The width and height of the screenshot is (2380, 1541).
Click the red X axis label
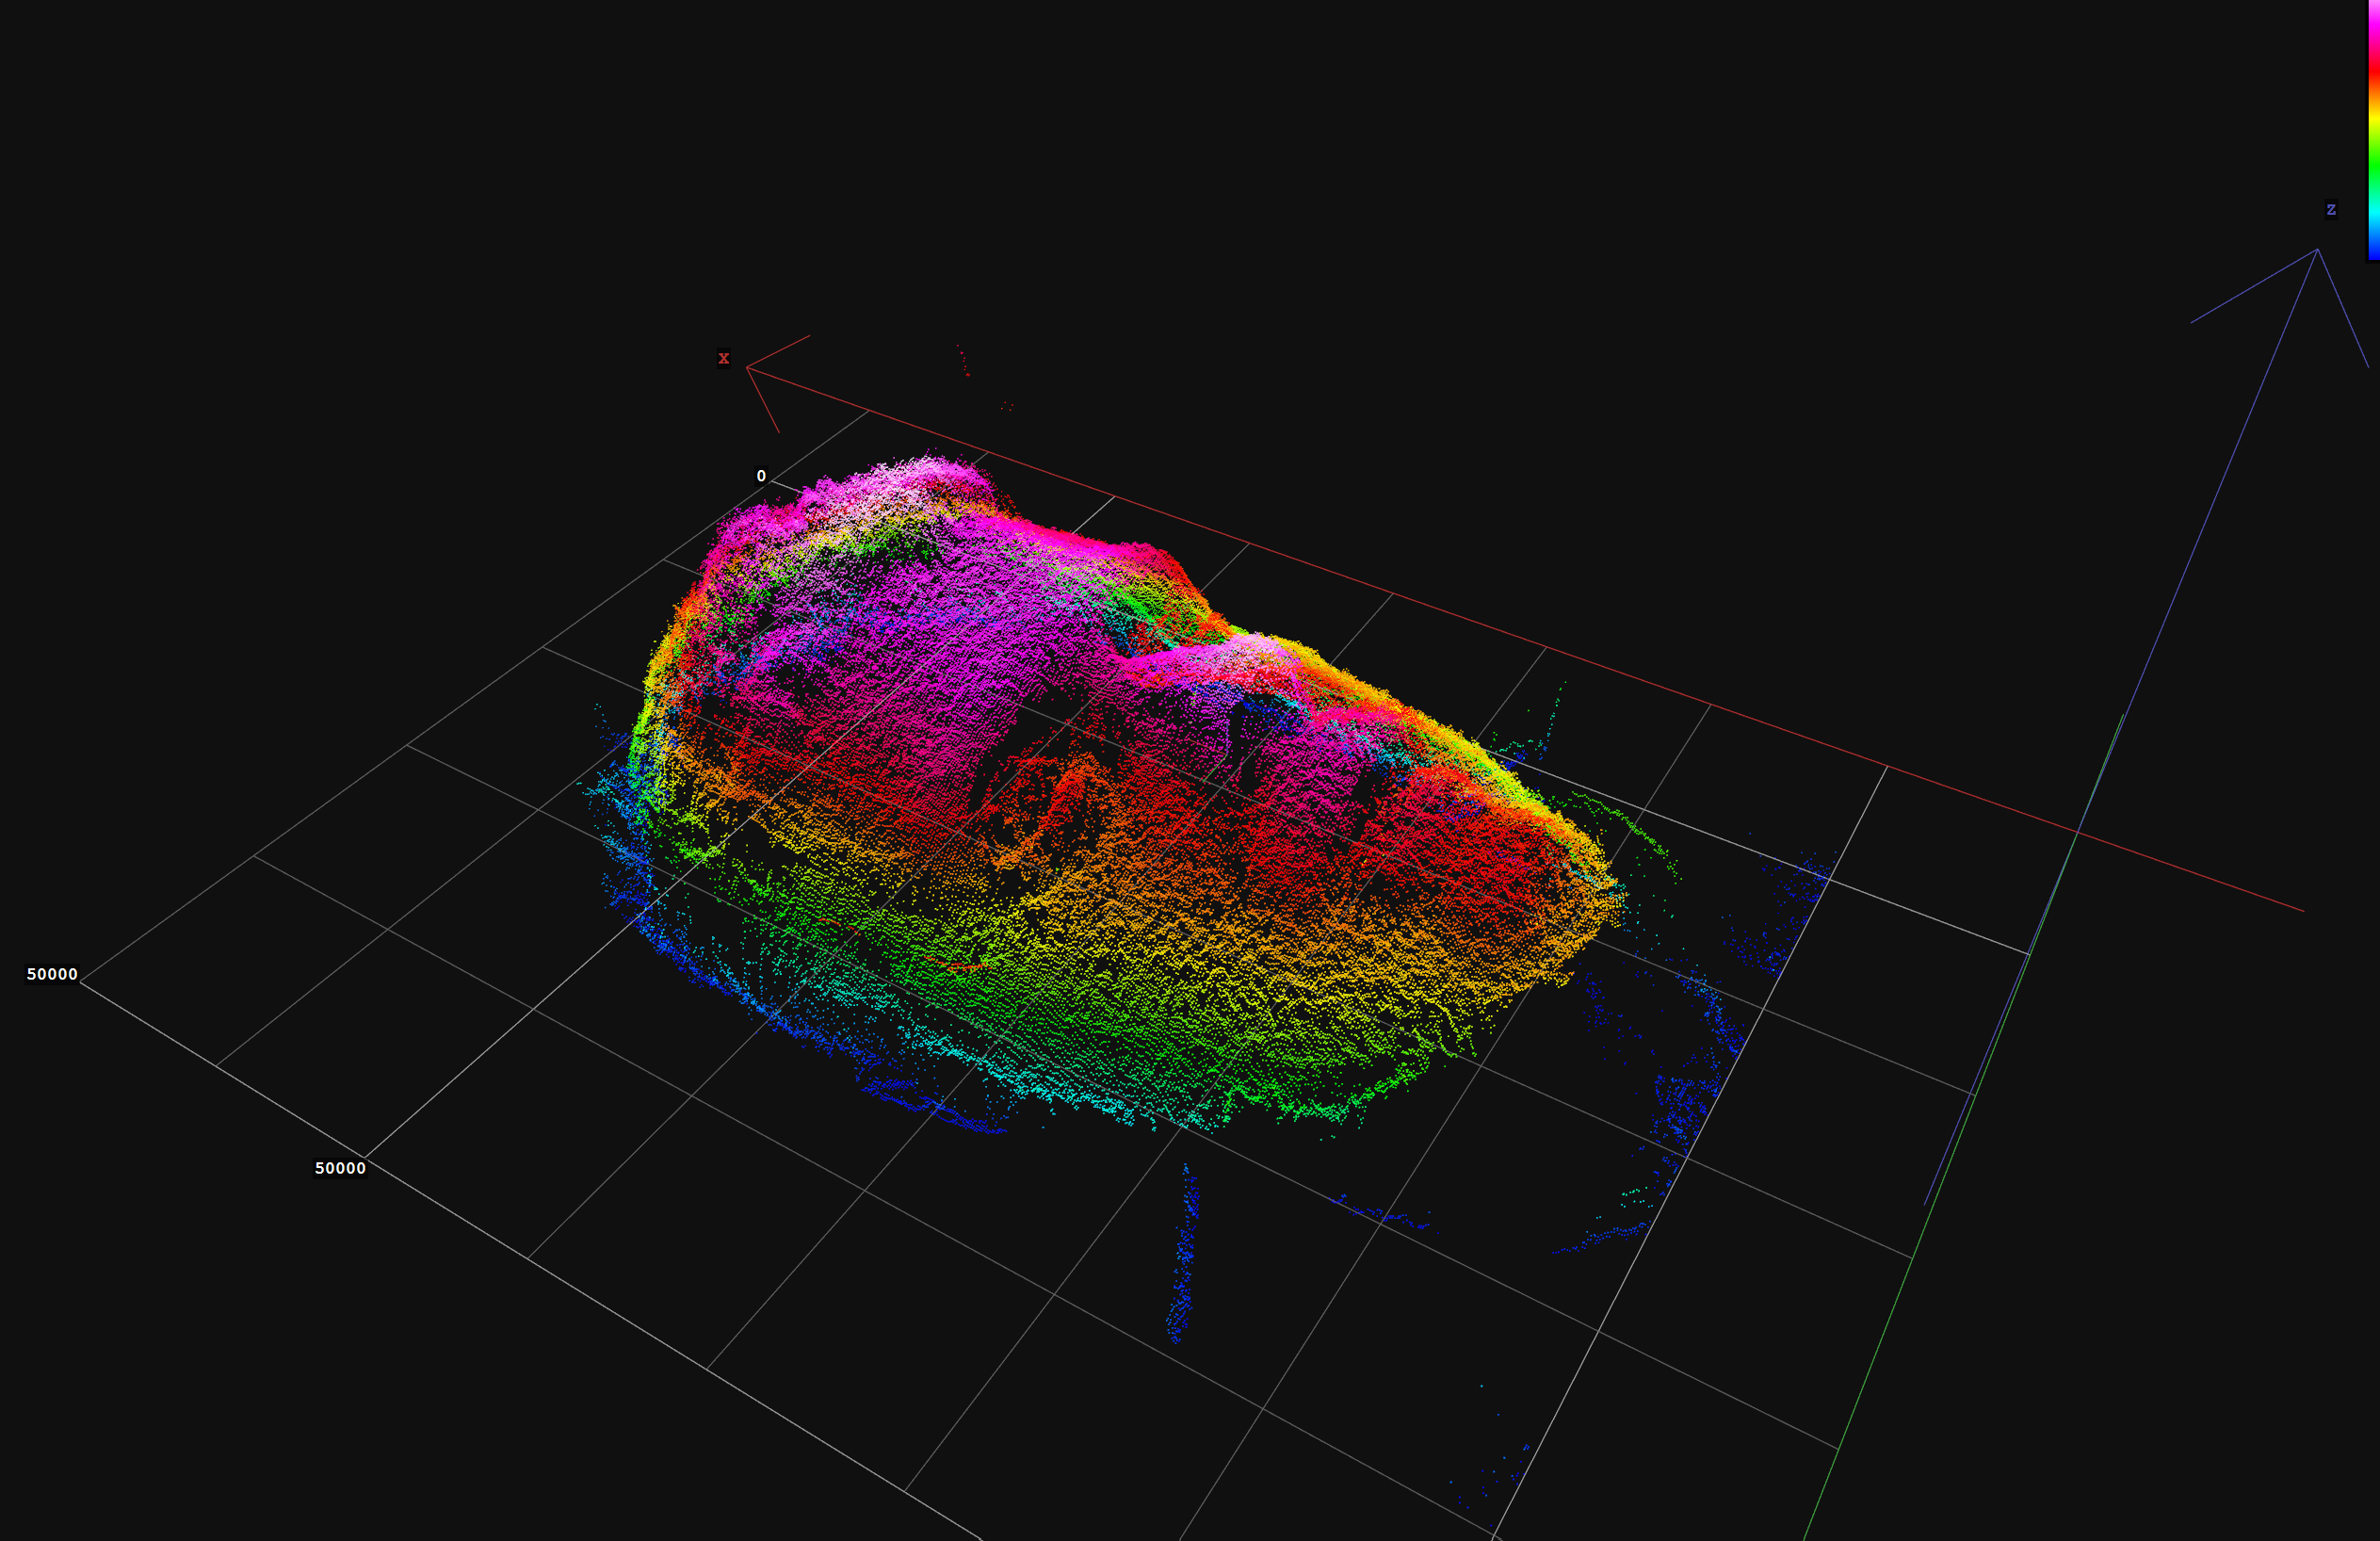pos(724,358)
